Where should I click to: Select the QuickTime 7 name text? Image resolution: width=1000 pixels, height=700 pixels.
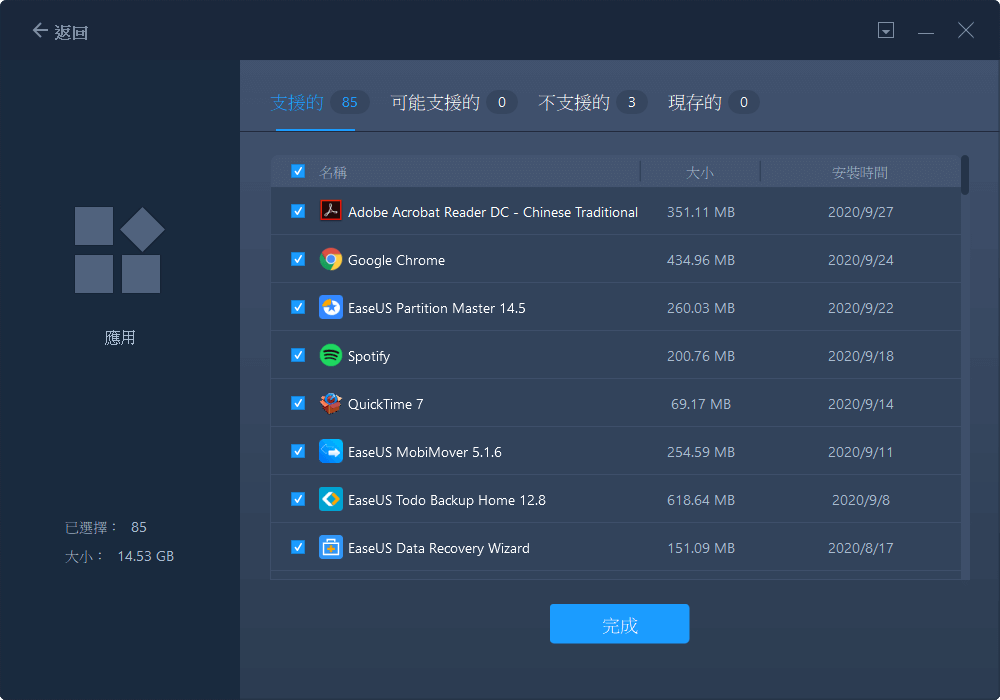pyautogui.click(x=385, y=404)
